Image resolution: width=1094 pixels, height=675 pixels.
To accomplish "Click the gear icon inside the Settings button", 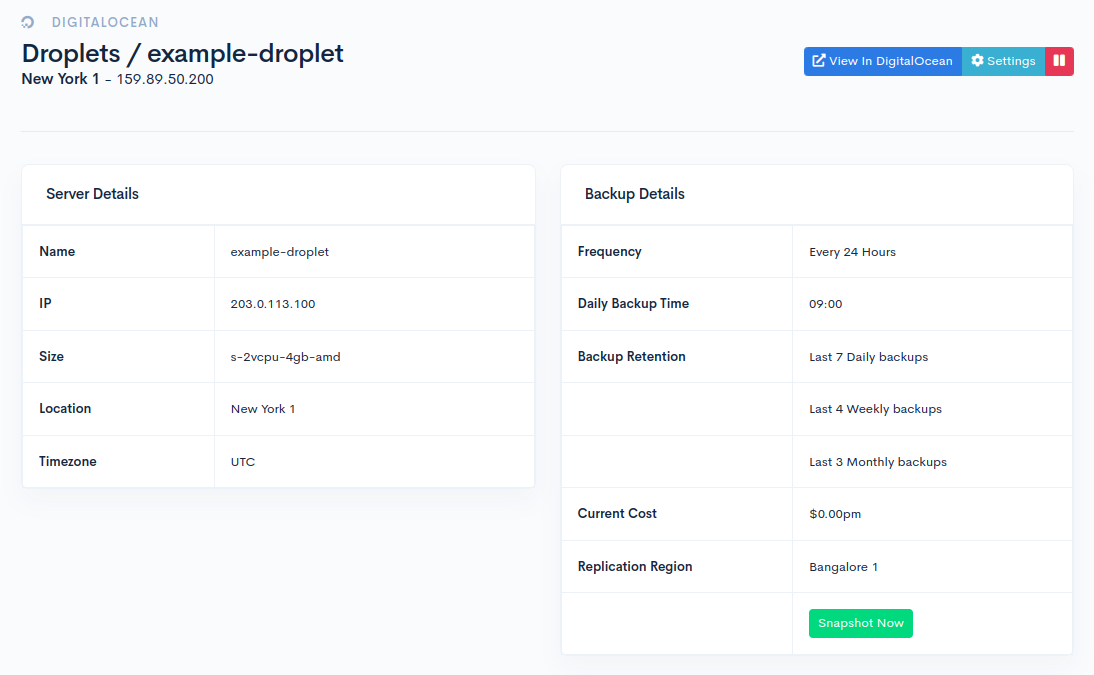I will pyautogui.click(x=978, y=61).
